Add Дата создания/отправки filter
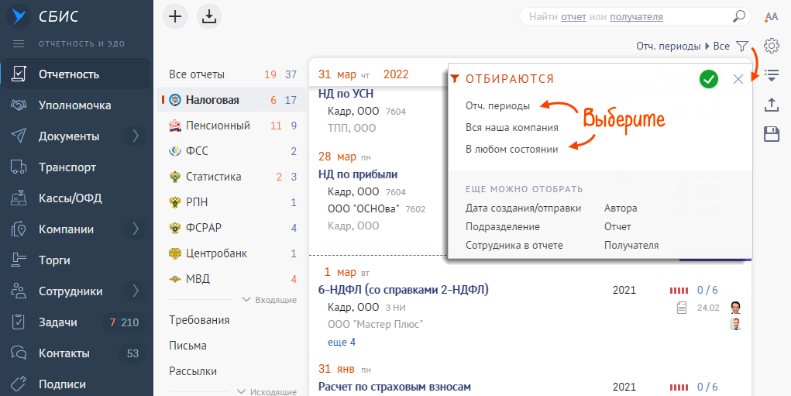Image resolution: width=791 pixels, height=396 pixels. pyautogui.click(x=523, y=208)
